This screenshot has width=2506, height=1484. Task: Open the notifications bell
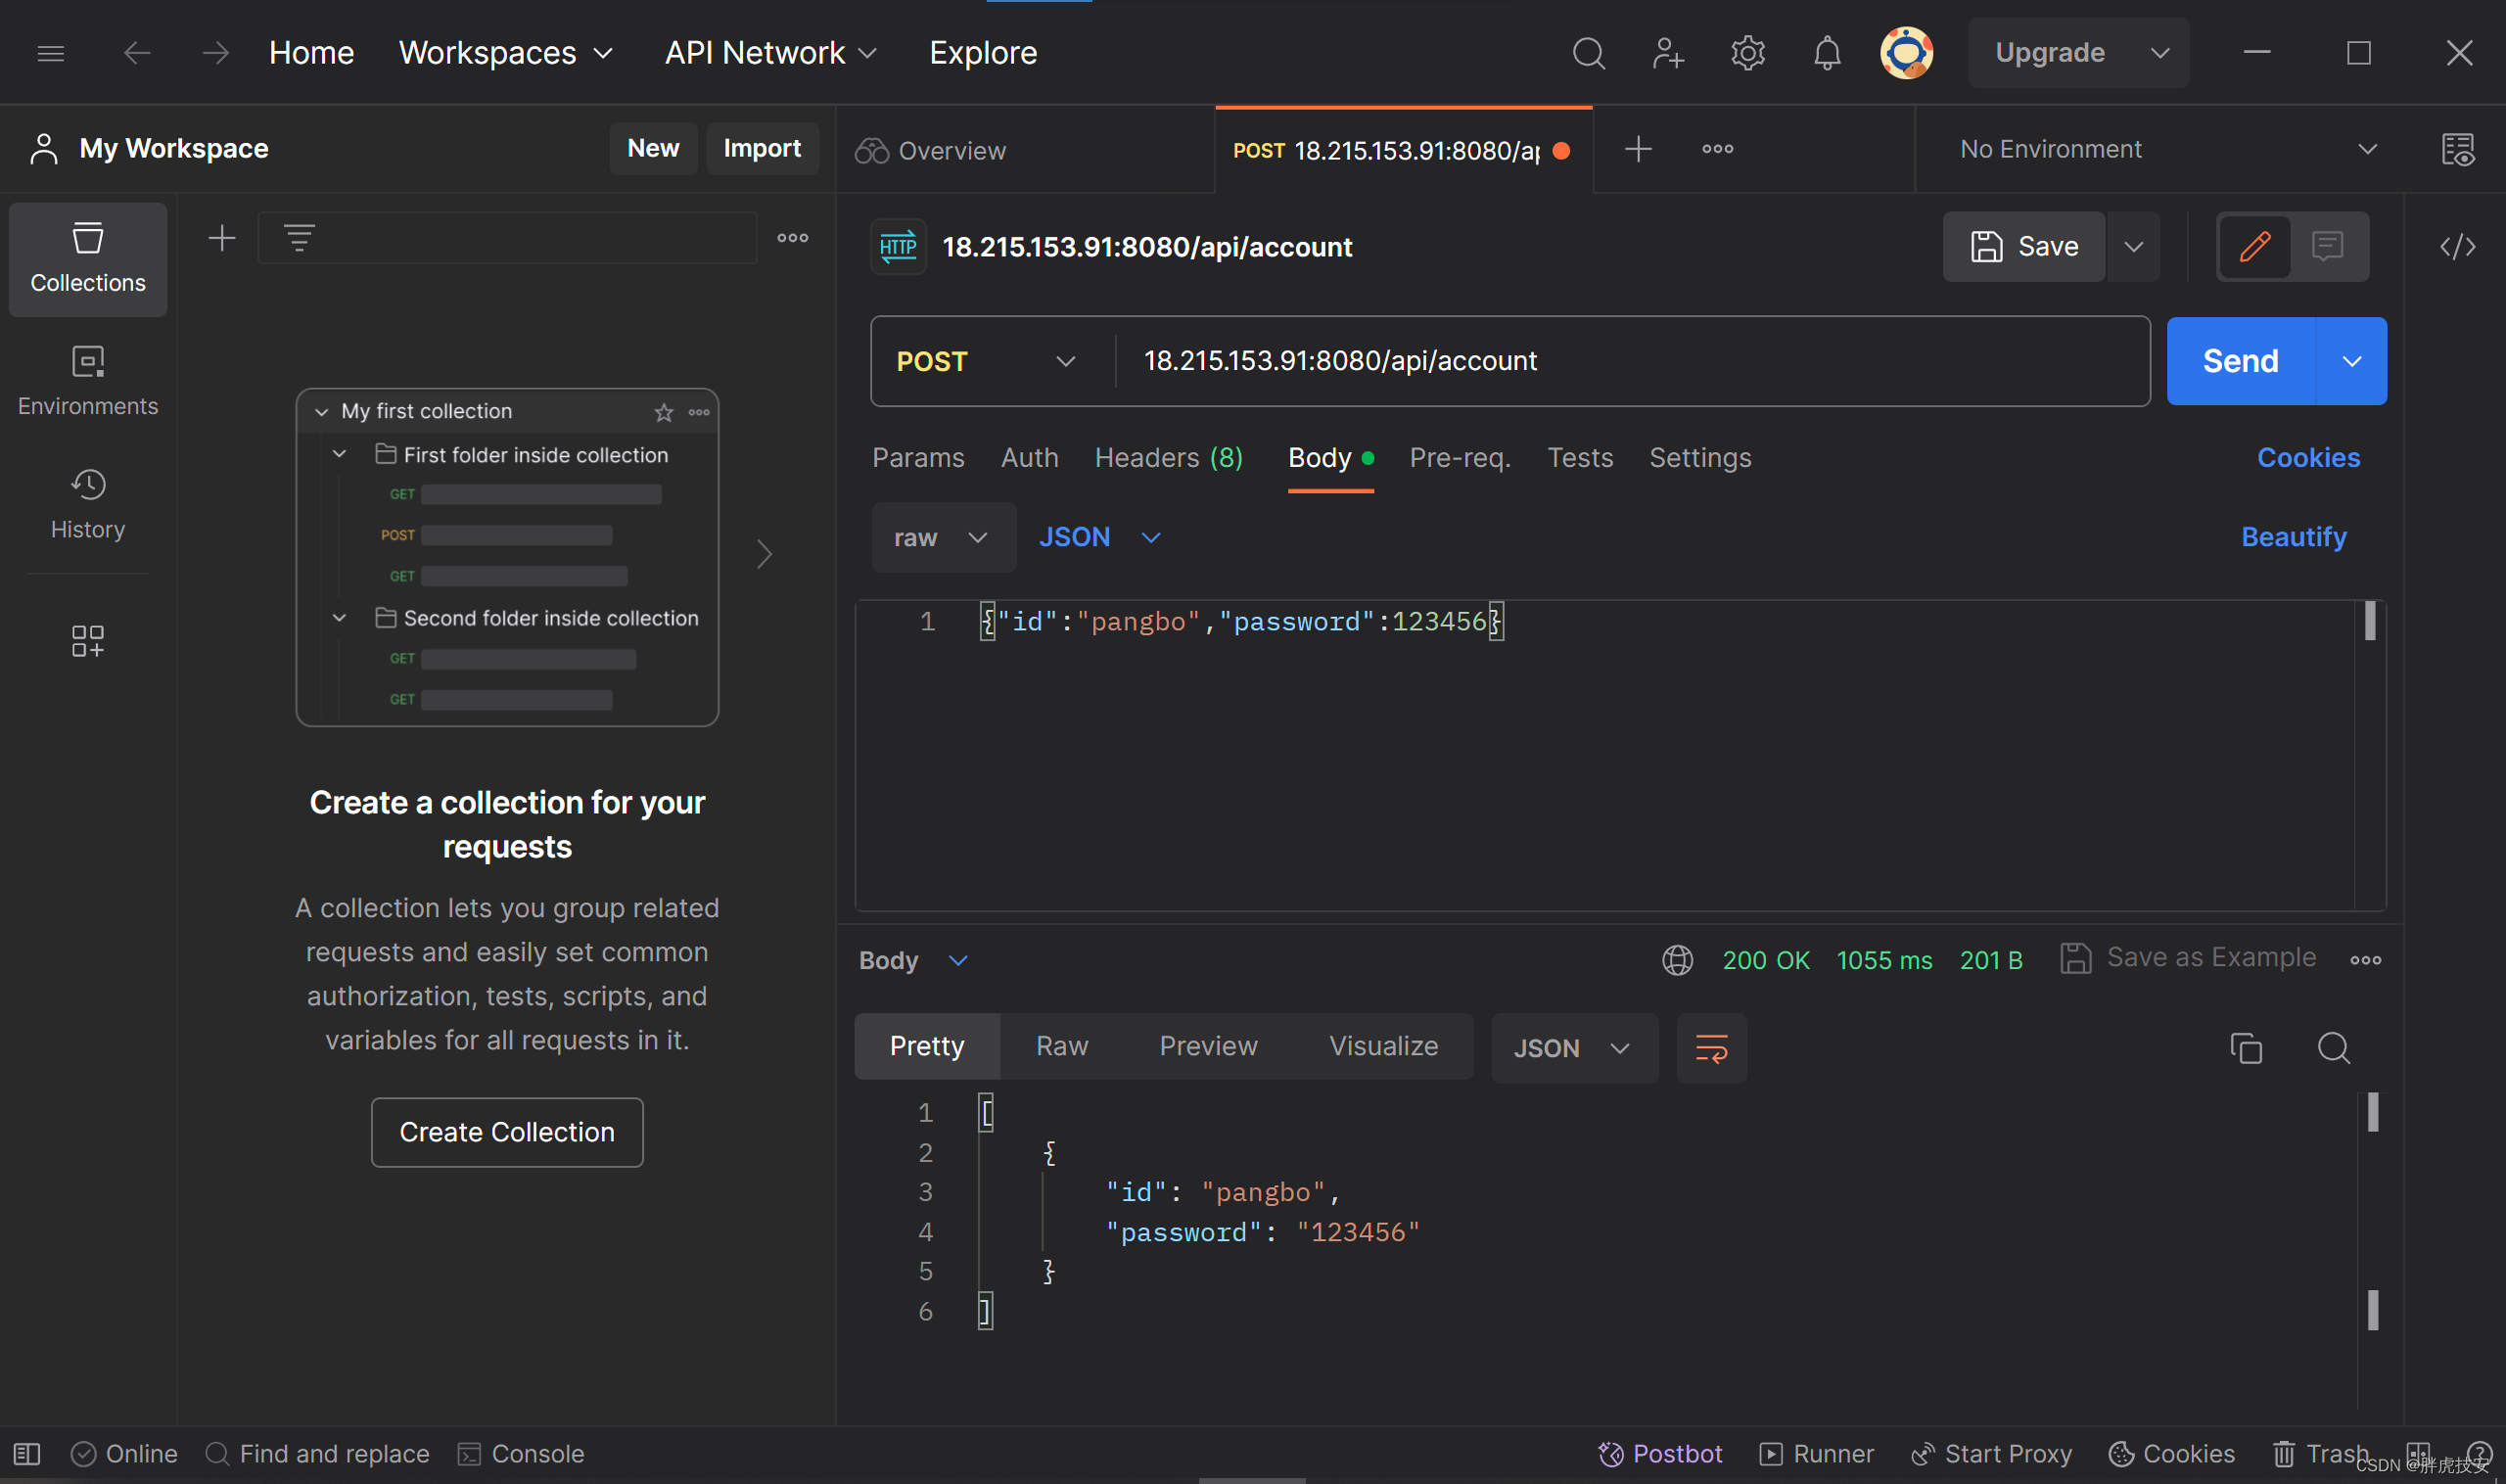[1826, 52]
